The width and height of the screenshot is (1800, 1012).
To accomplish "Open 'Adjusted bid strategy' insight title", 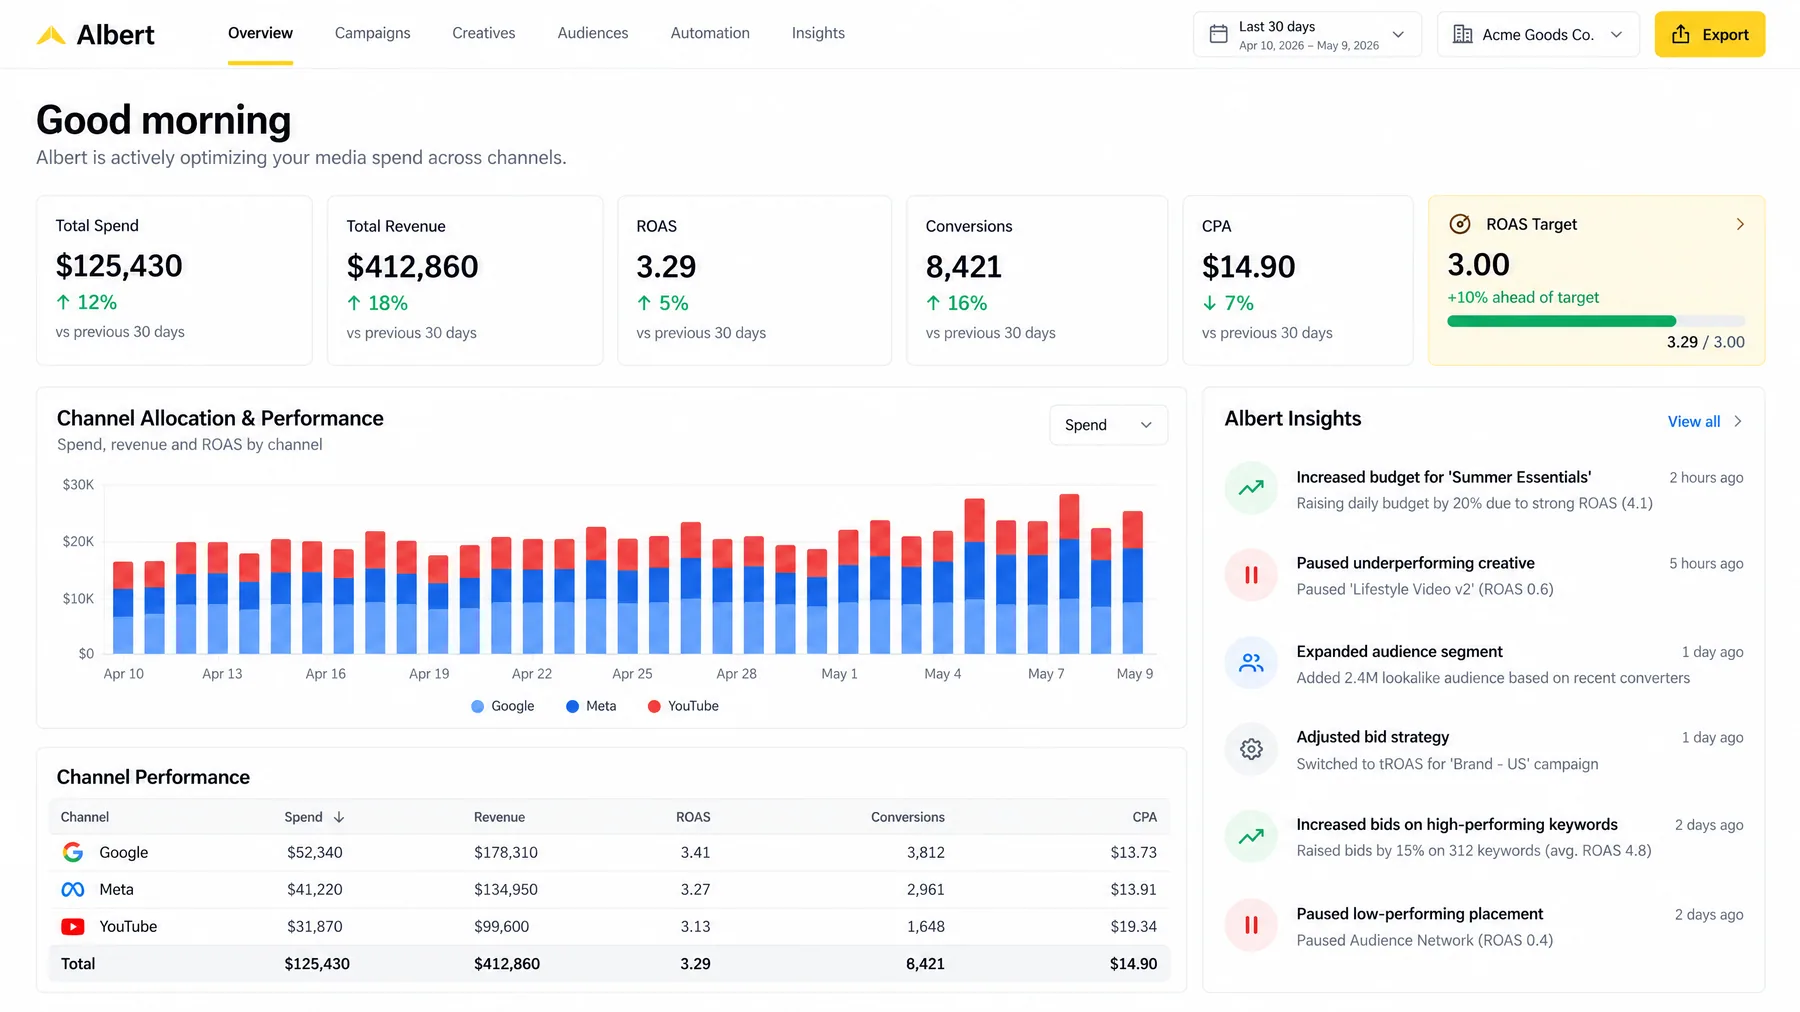I will point(1372,737).
